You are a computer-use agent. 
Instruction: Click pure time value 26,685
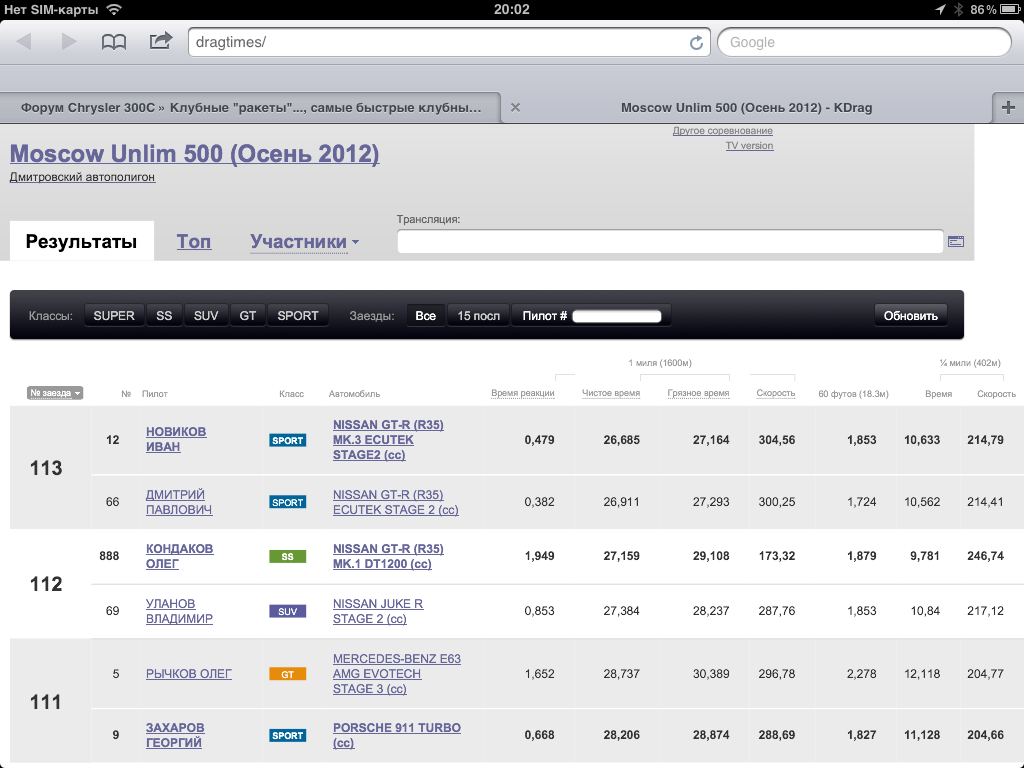coord(621,440)
